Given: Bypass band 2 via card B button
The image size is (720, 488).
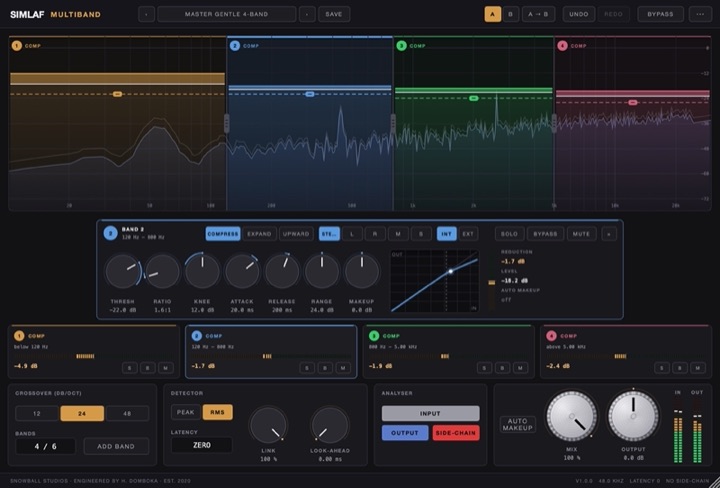Looking at the screenshot, I should 325,368.
